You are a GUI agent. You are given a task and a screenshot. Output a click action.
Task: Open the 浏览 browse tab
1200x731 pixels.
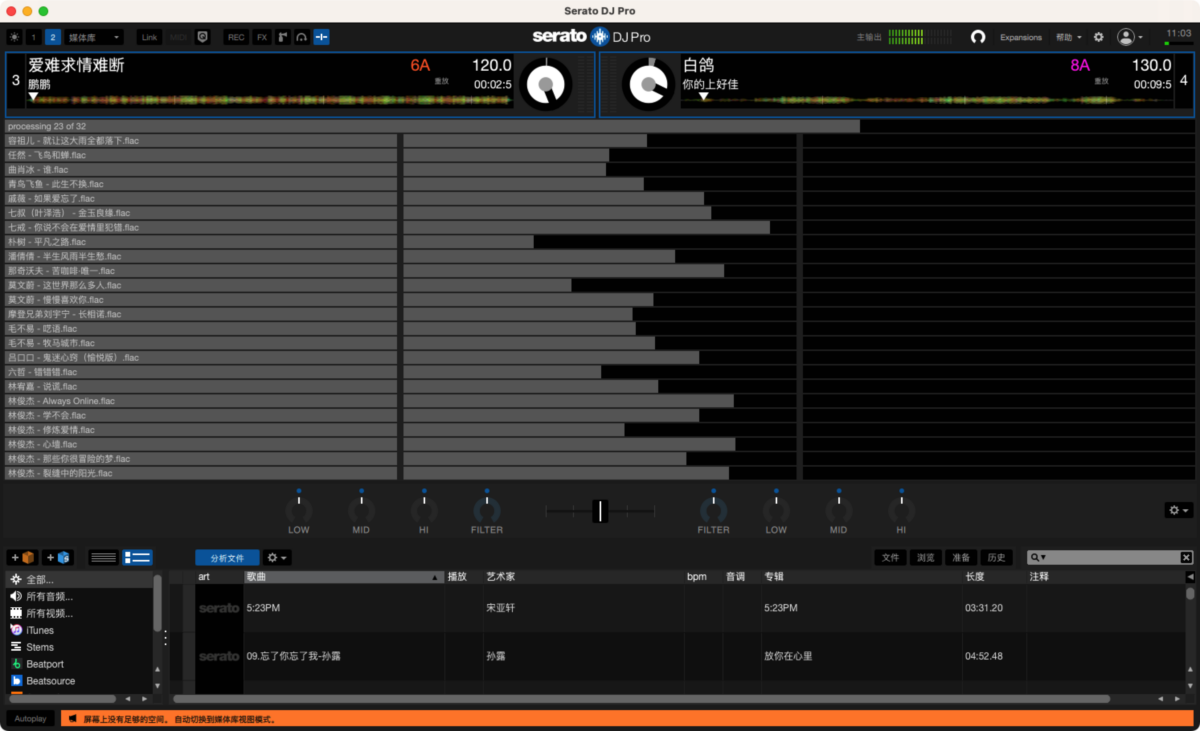[x=926, y=558]
